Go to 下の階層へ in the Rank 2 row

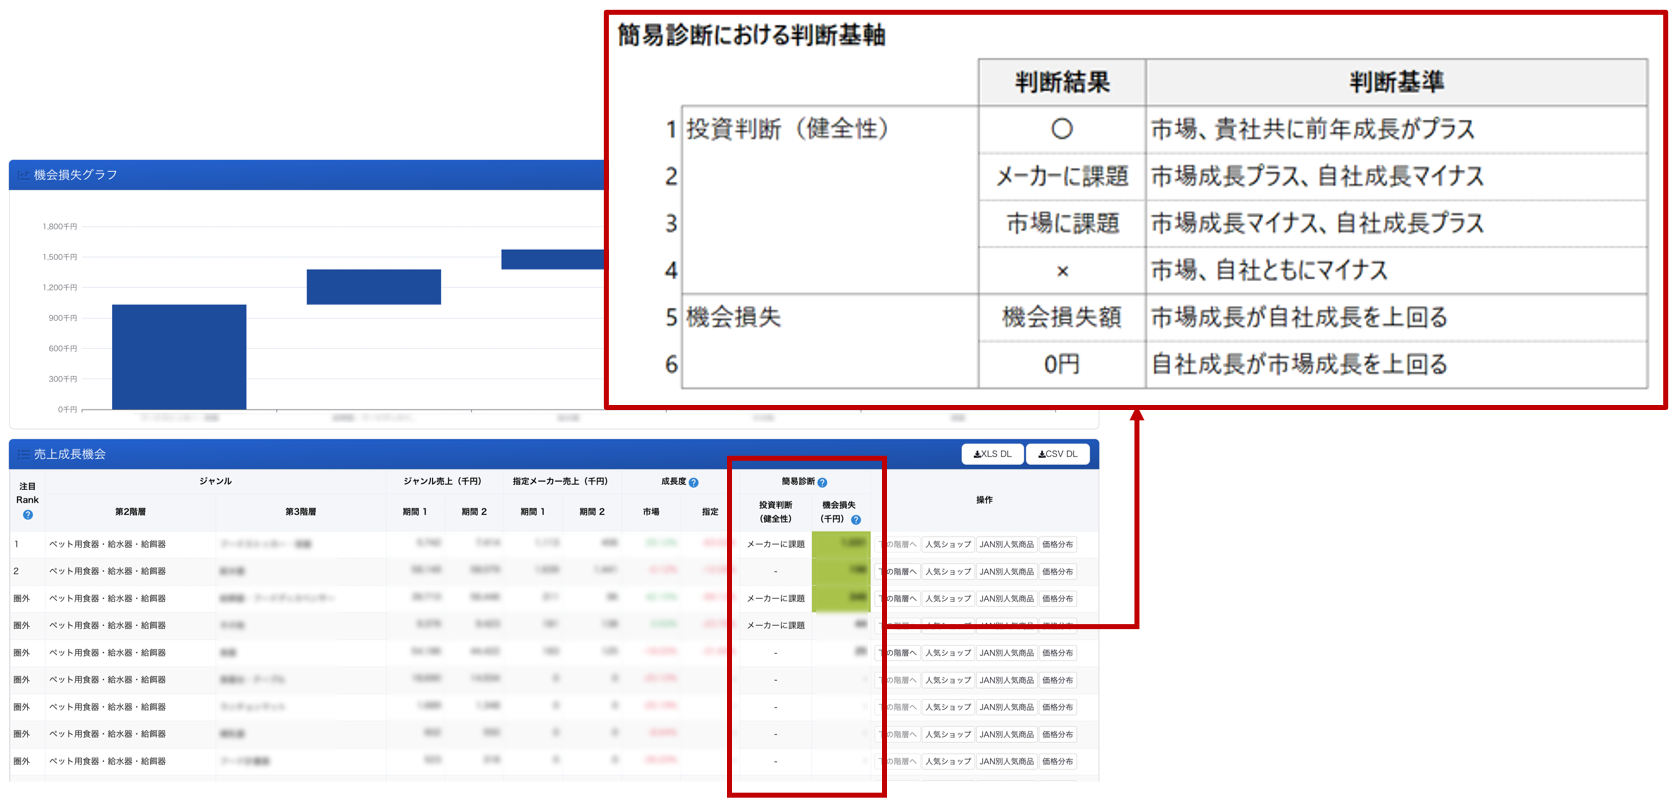click(x=899, y=571)
